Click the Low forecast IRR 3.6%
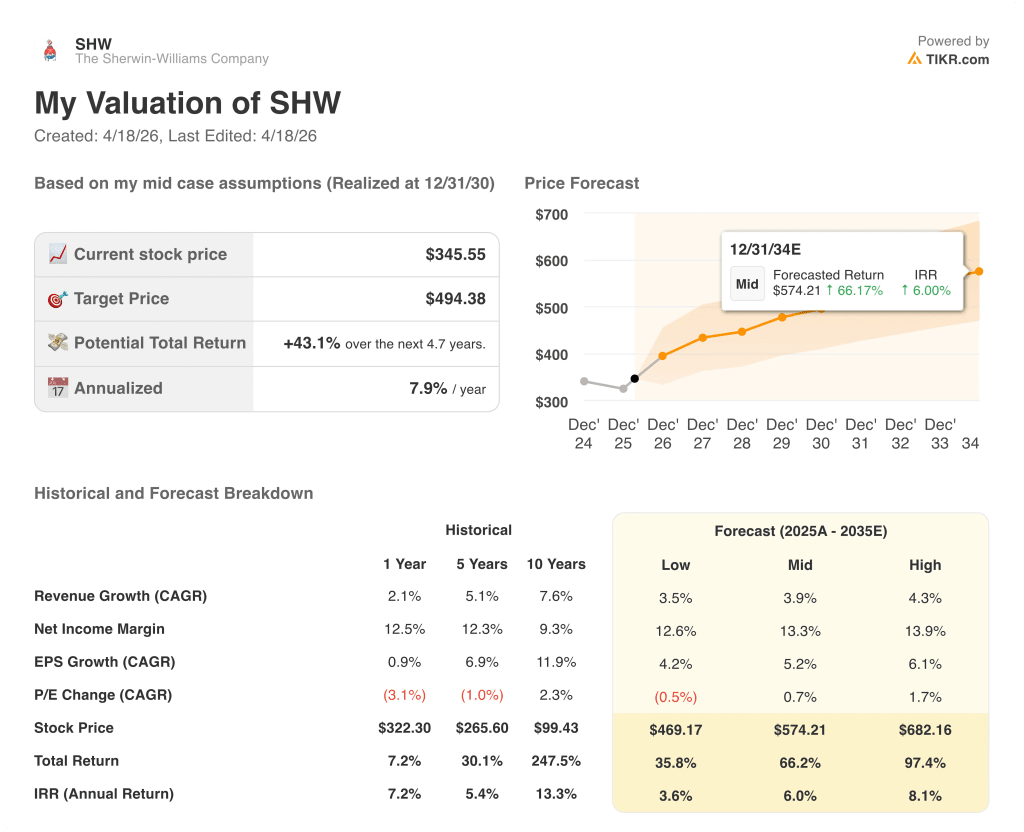This screenshot has height=832, width=1024. coord(675,795)
